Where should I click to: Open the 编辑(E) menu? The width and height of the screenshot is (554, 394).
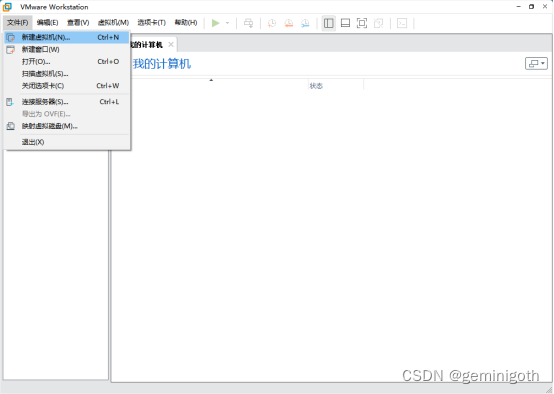(47, 23)
